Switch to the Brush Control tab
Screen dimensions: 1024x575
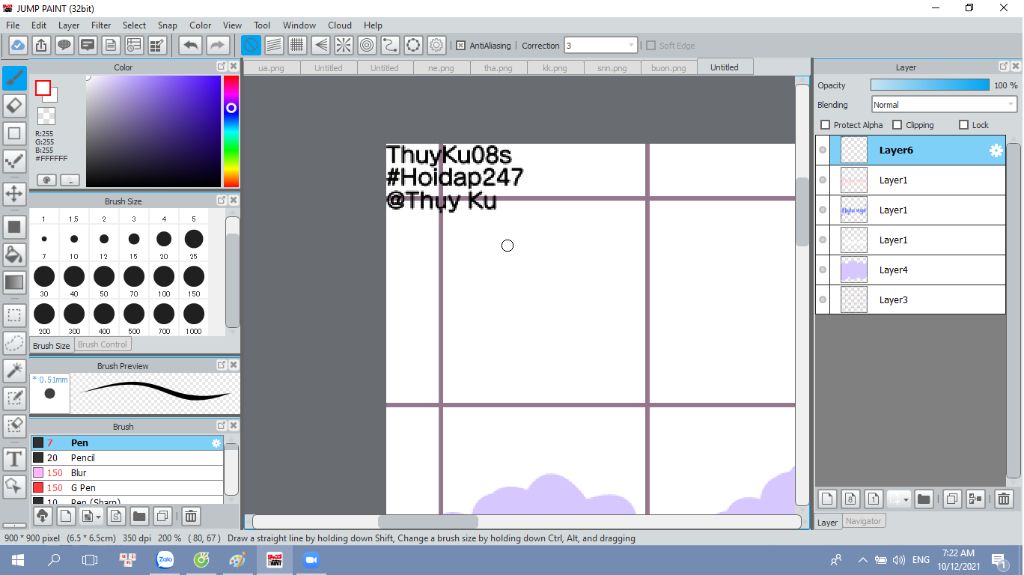point(103,344)
